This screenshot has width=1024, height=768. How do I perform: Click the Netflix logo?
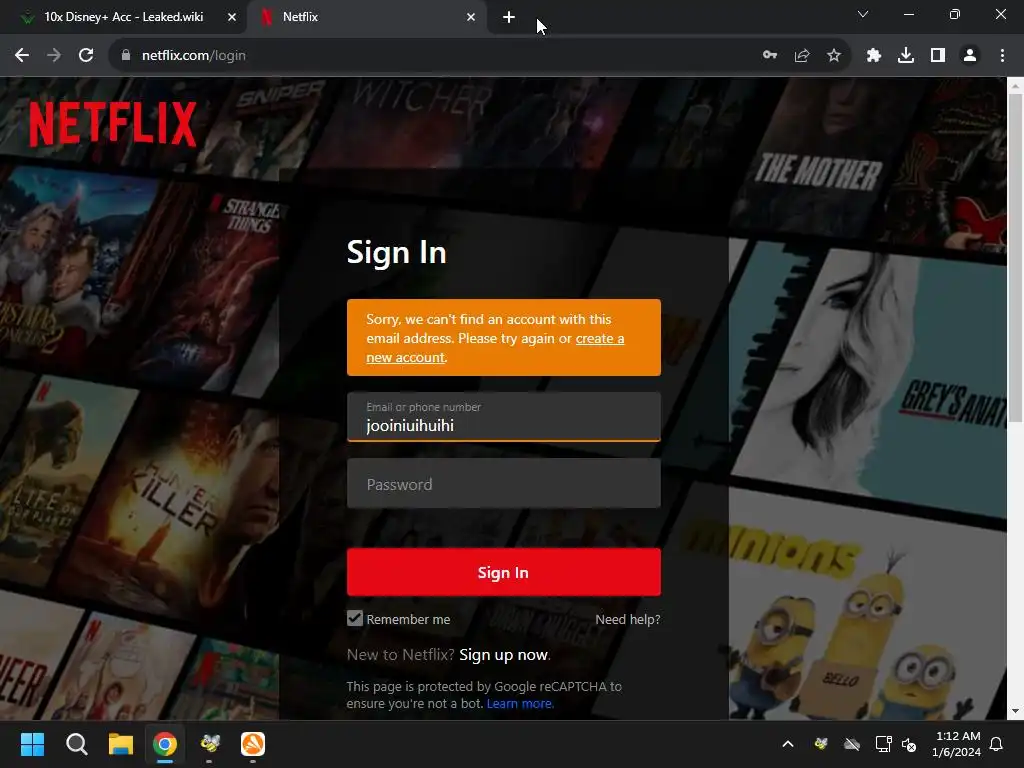coord(113,123)
